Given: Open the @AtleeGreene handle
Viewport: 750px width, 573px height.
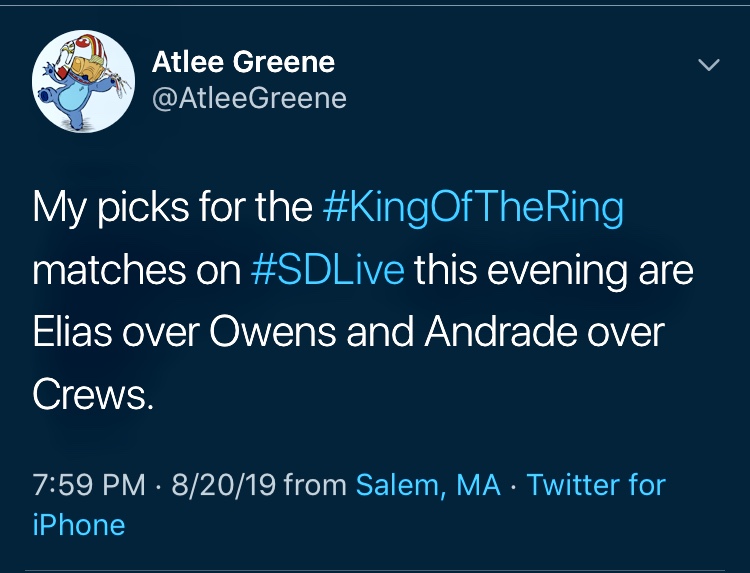Looking at the screenshot, I should coord(249,98).
